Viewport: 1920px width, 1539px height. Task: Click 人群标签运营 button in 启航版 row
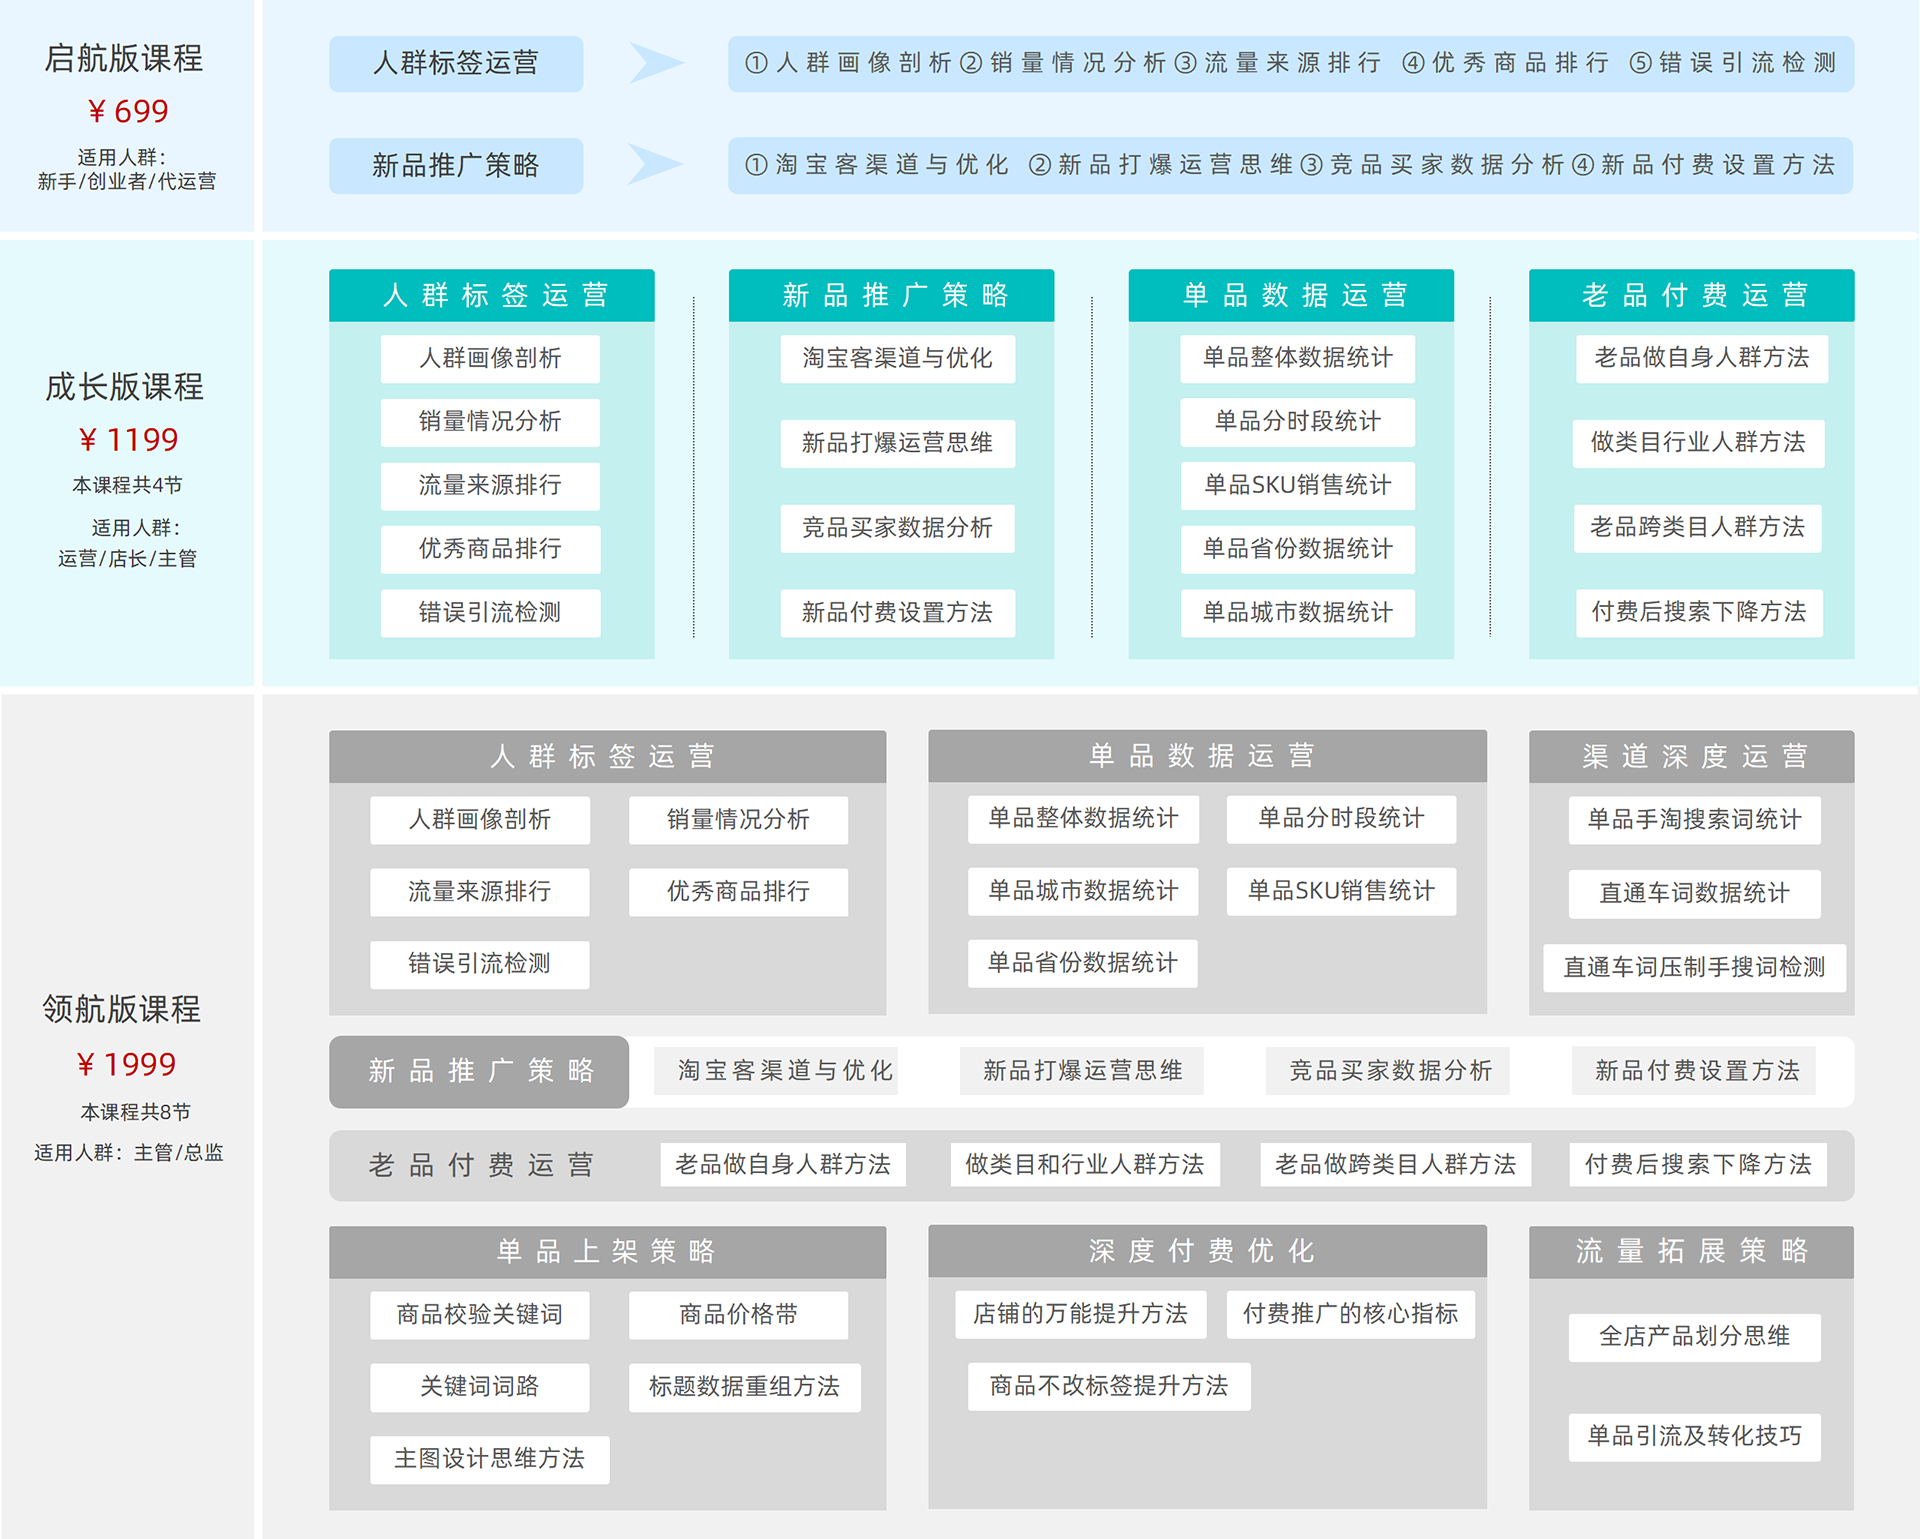click(456, 63)
